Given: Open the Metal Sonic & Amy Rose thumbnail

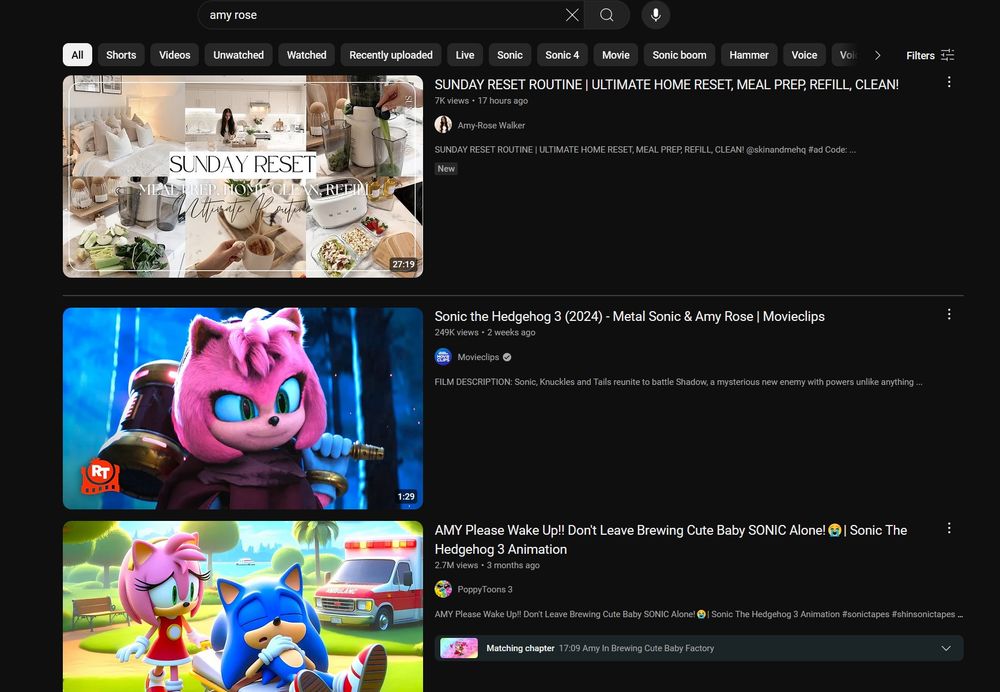Looking at the screenshot, I should [x=243, y=408].
